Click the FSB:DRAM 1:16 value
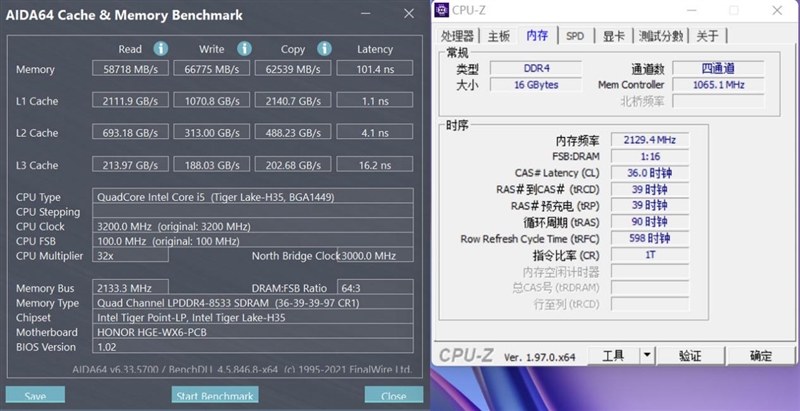This screenshot has width=800, height=411. coord(650,156)
